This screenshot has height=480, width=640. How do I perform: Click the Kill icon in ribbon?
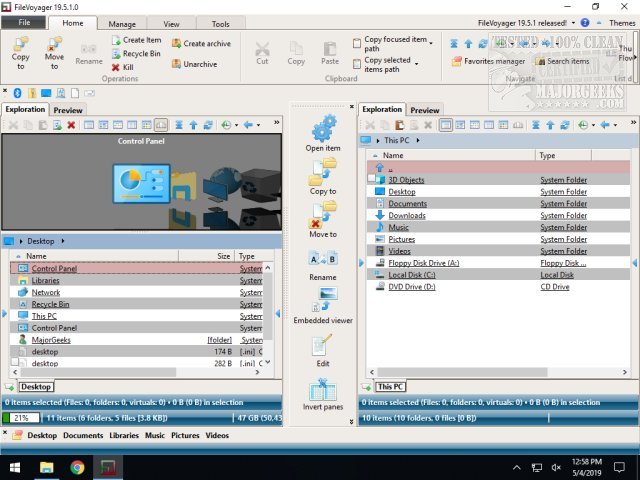(117, 67)
